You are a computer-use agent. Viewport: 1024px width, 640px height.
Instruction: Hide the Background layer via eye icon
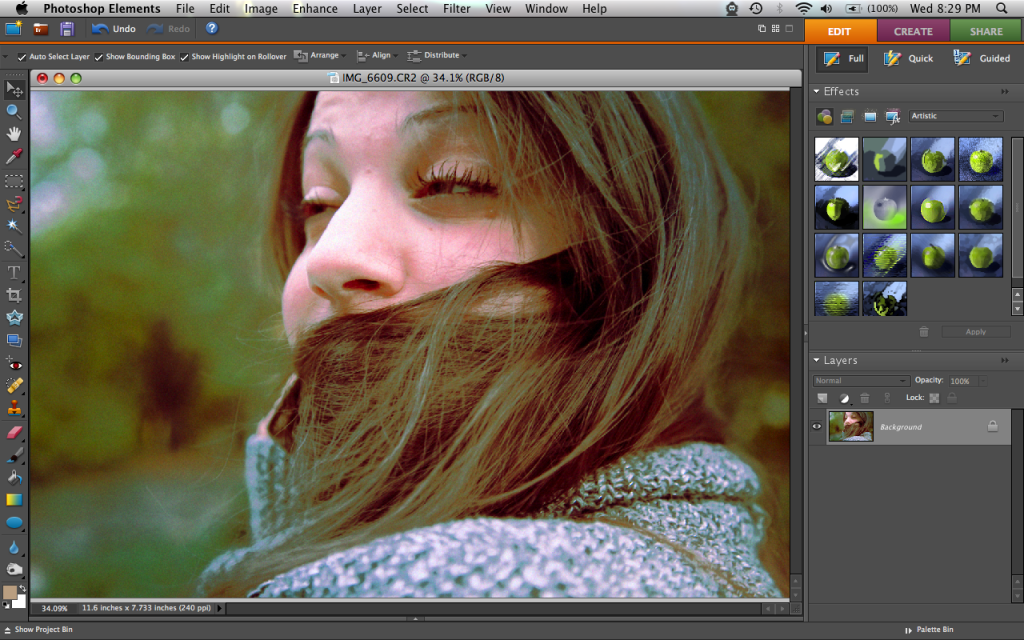pyautogui.click(x=817, y=426)
